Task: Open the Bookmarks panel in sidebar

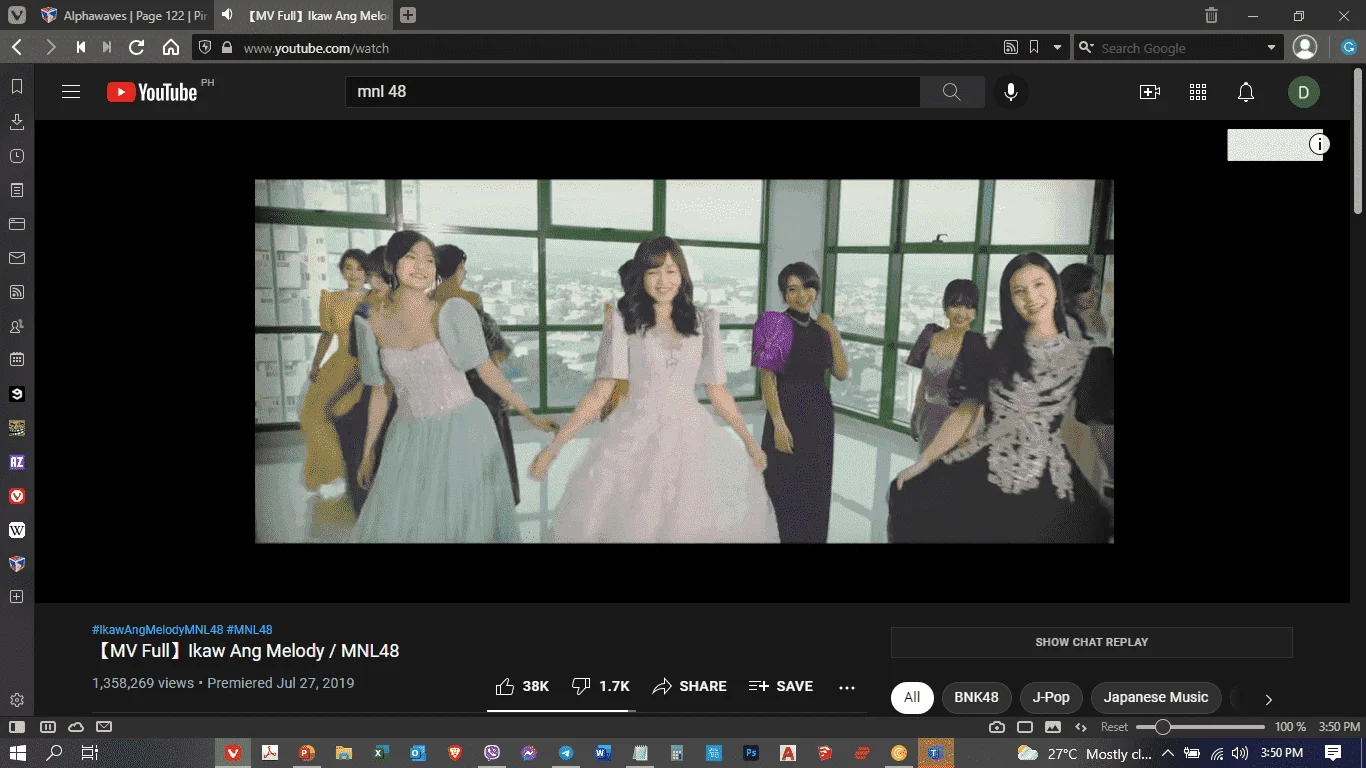Action: pos(17,87)
